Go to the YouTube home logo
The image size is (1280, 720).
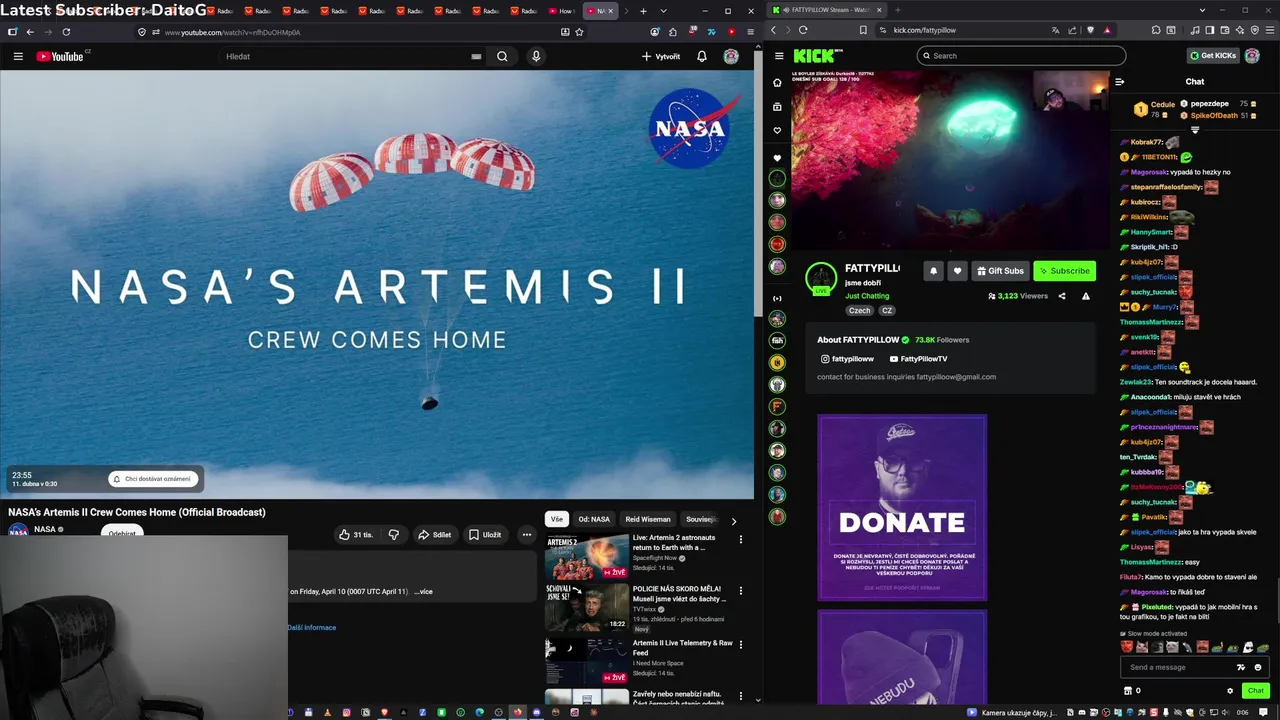[x=62, y=56]
